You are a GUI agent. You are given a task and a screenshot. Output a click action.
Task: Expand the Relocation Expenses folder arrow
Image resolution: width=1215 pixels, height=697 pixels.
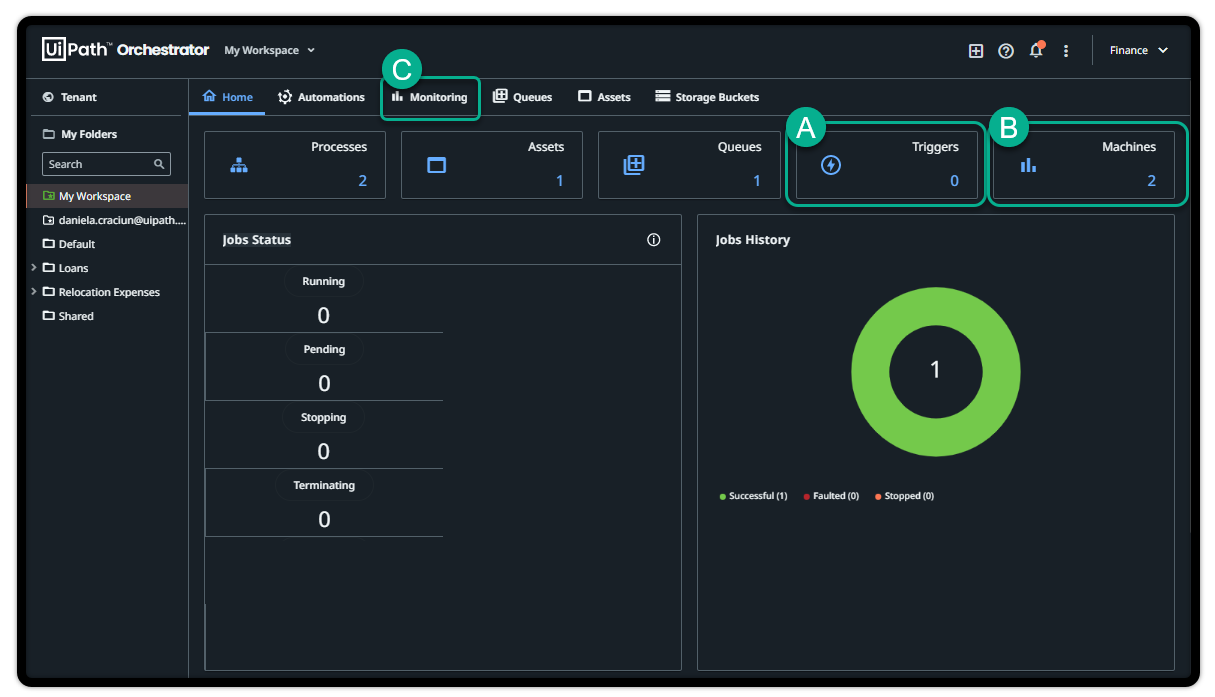(x=34, y=292)
